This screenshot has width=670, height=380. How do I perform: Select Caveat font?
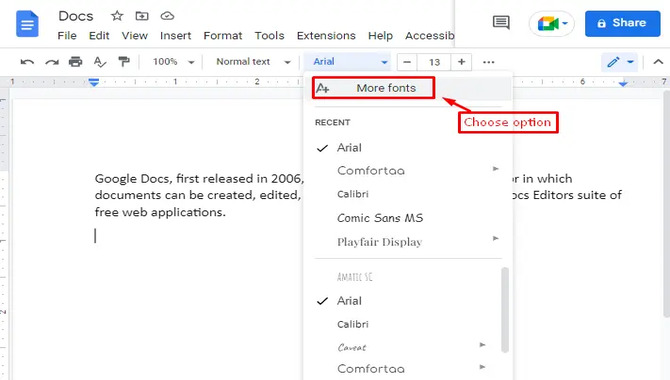(352, 348)
